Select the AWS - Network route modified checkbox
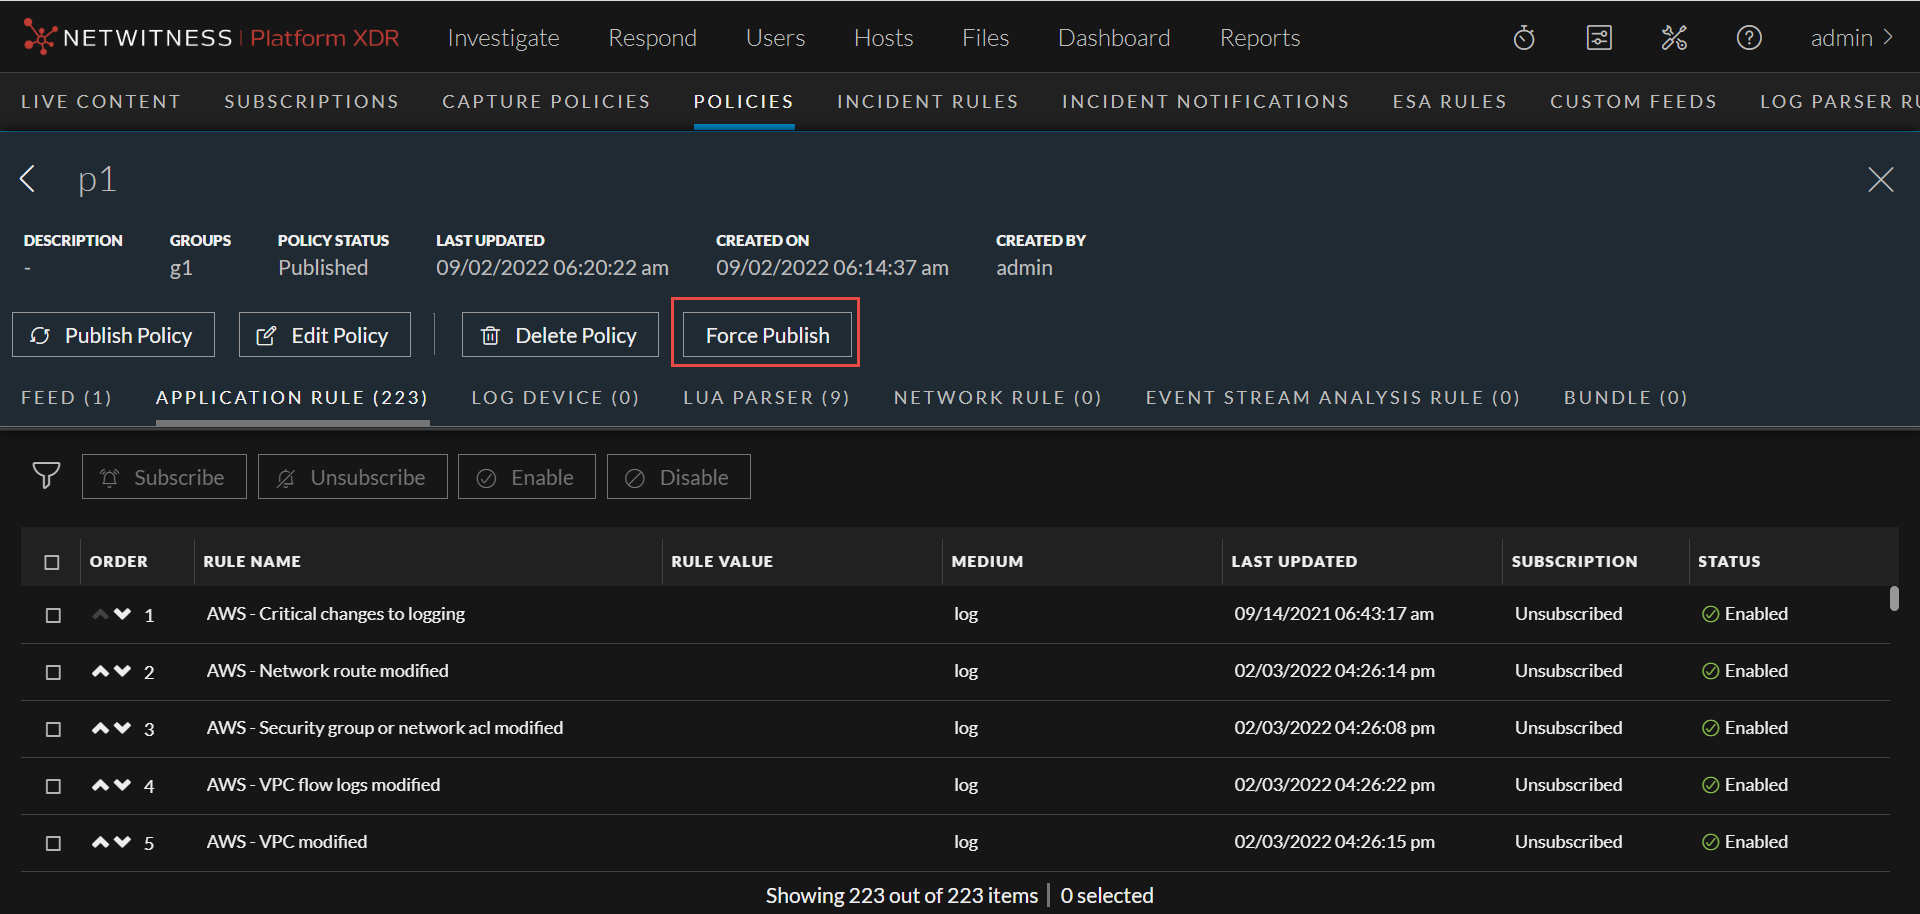Image resolution: width=1920 pixels, height=914 pixels. click(53, 672)
